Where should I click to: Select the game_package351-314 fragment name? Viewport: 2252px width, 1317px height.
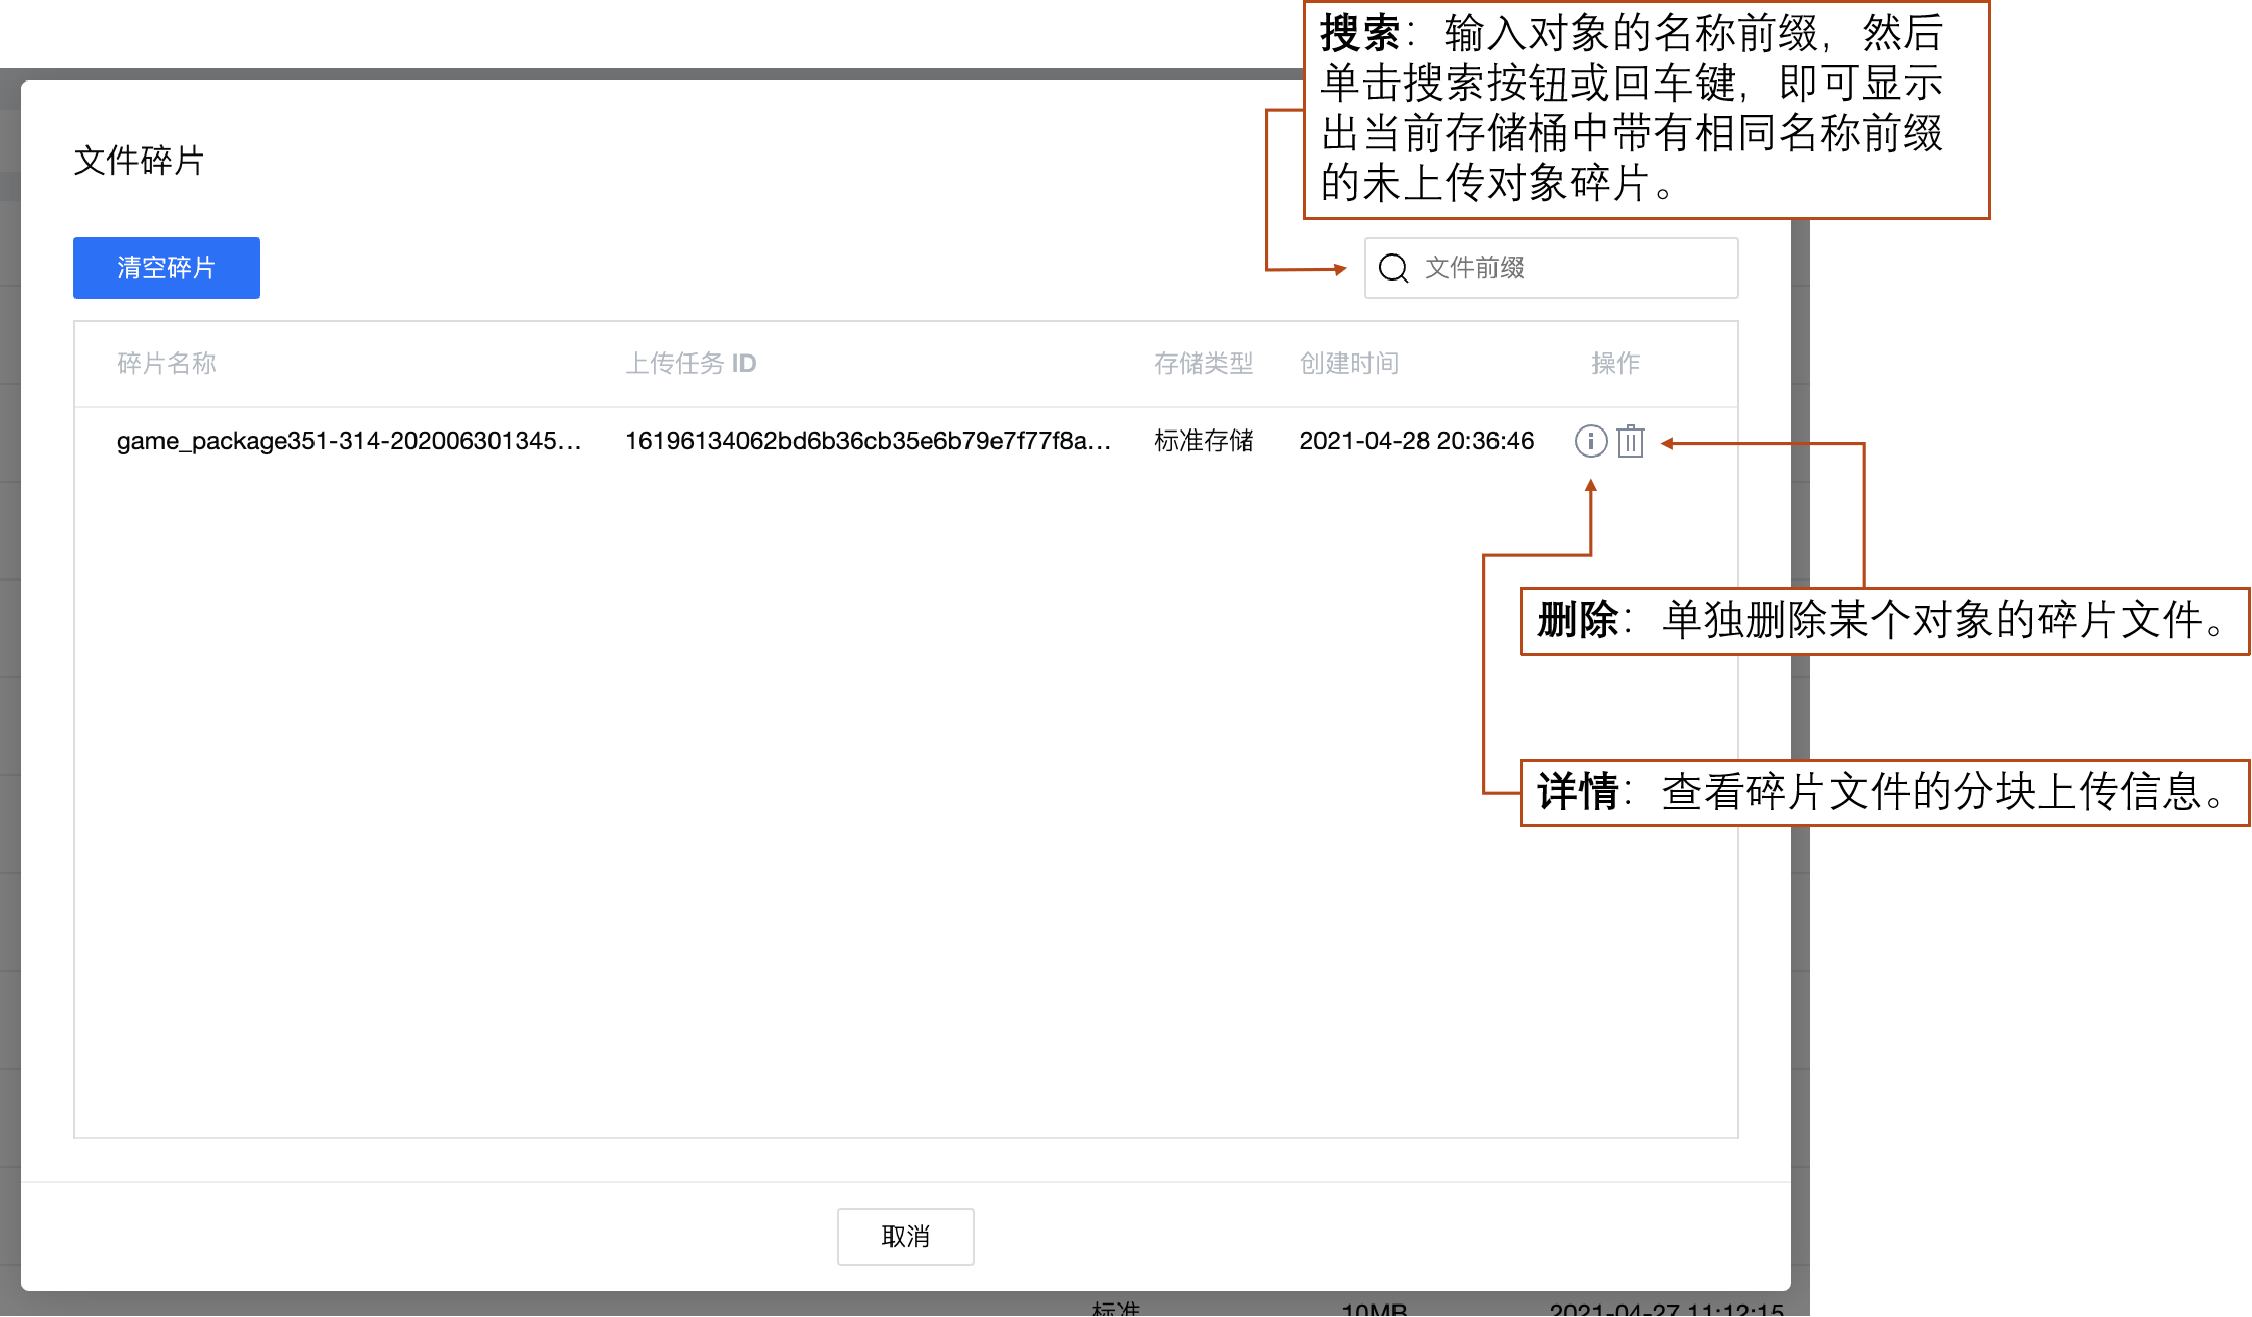tap(348, 441)
